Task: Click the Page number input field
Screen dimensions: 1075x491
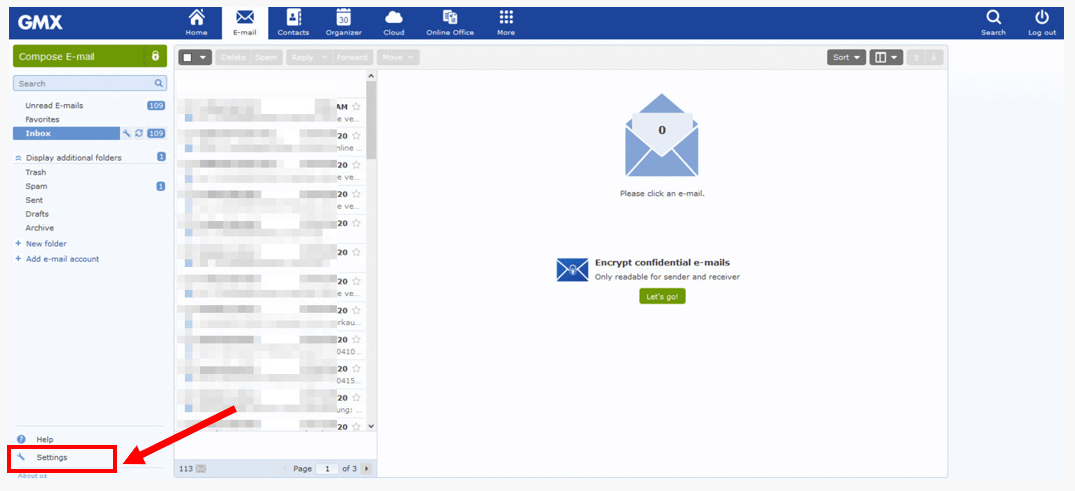Action: (x=328, y=469)
